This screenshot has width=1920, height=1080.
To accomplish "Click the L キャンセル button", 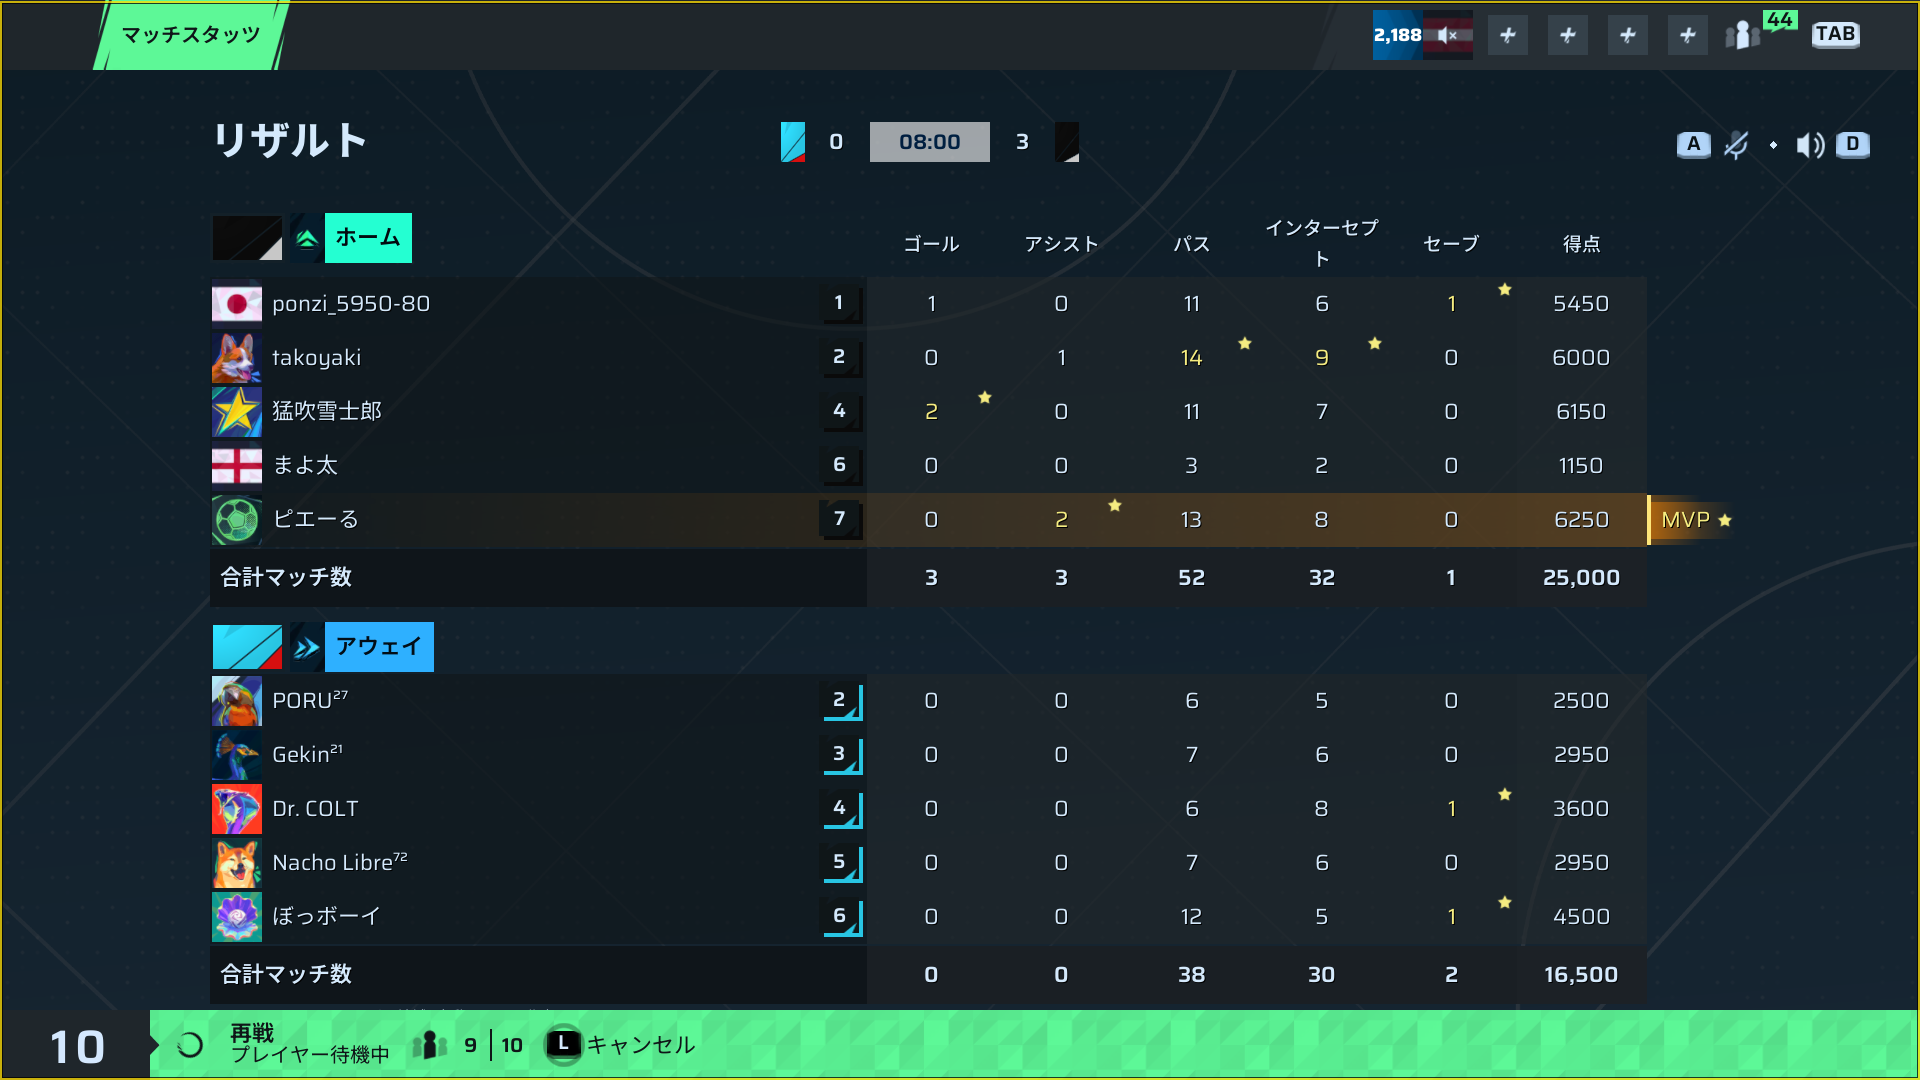I will pos(621,1045).
